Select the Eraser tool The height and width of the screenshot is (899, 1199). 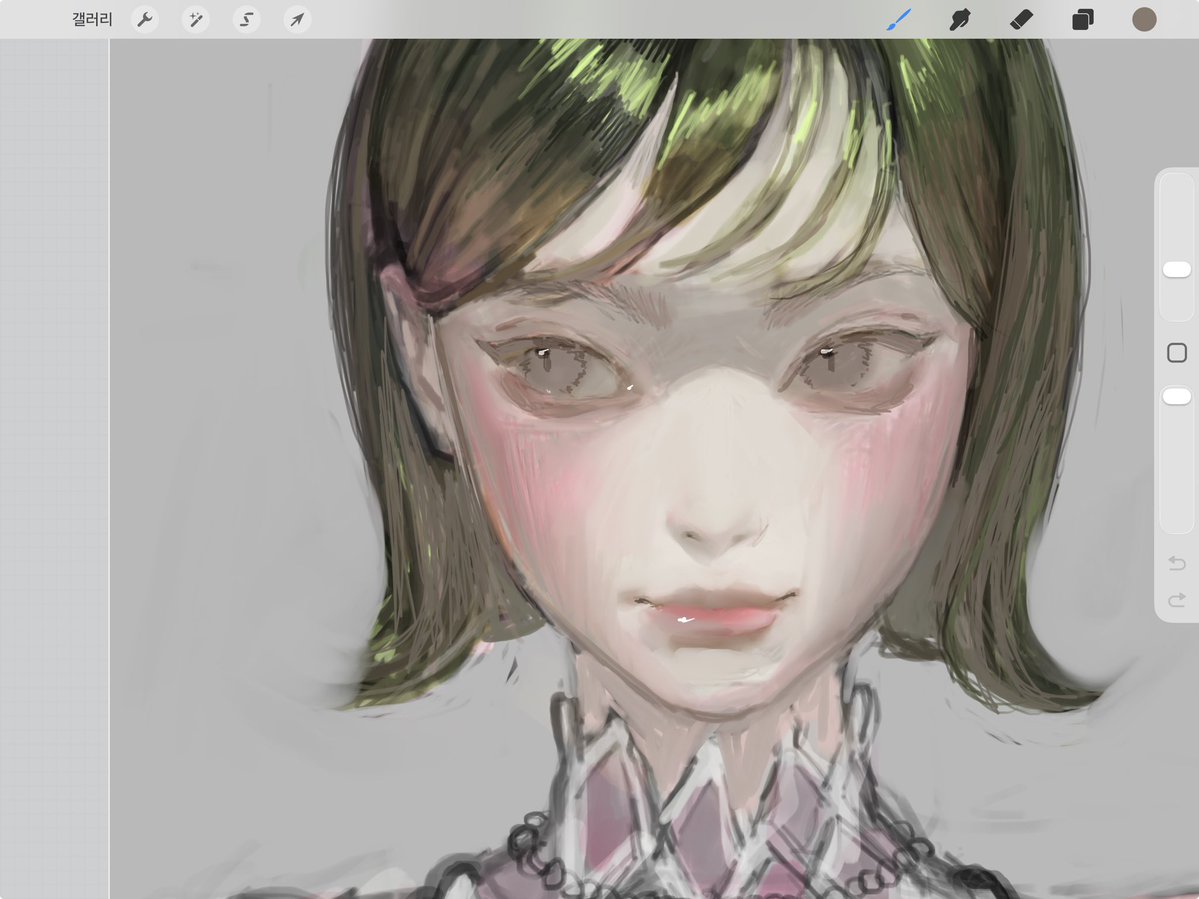1022,19
